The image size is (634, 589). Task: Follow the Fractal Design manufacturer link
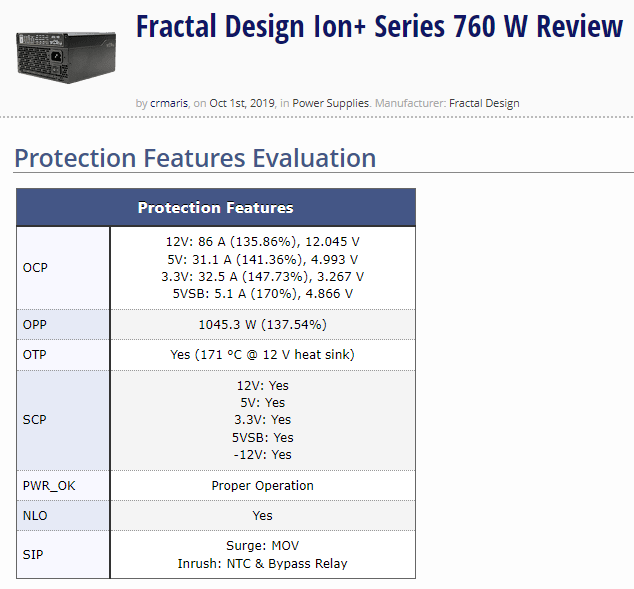tap(484, 103)
